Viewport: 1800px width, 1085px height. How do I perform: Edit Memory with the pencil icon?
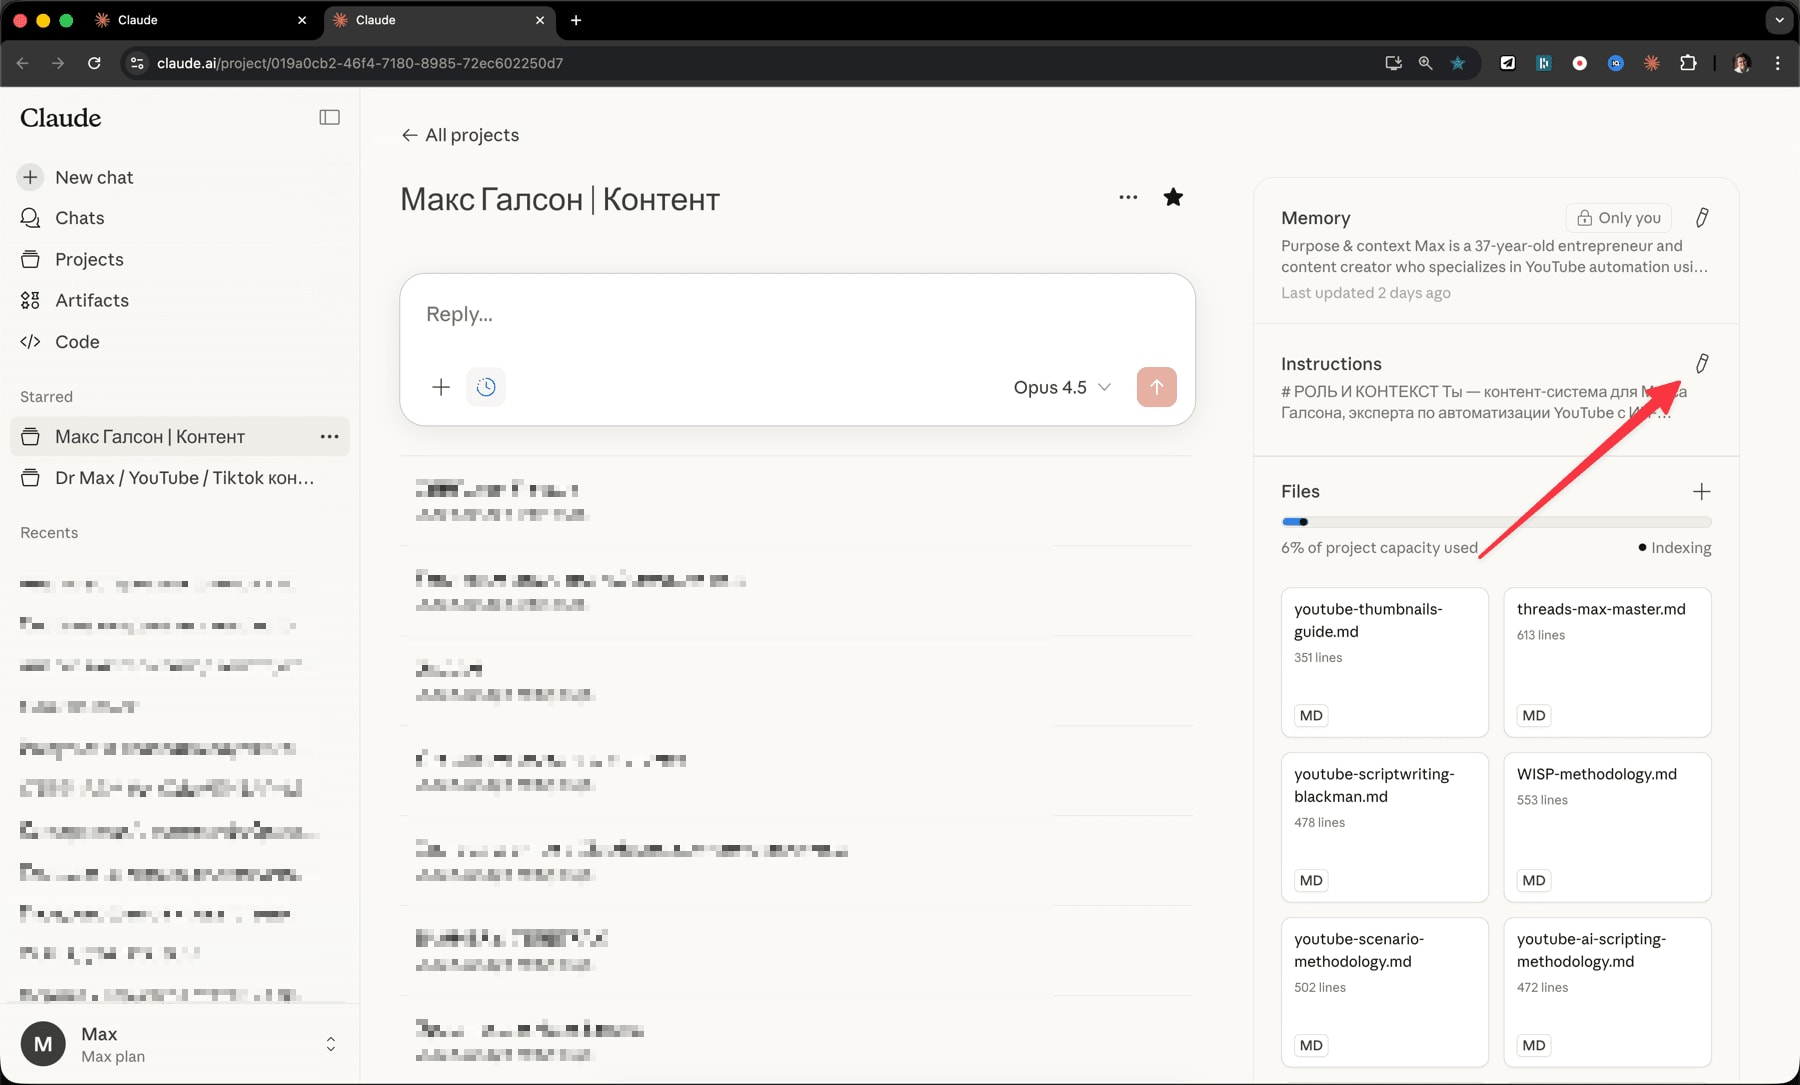(x=1702, y=217)
